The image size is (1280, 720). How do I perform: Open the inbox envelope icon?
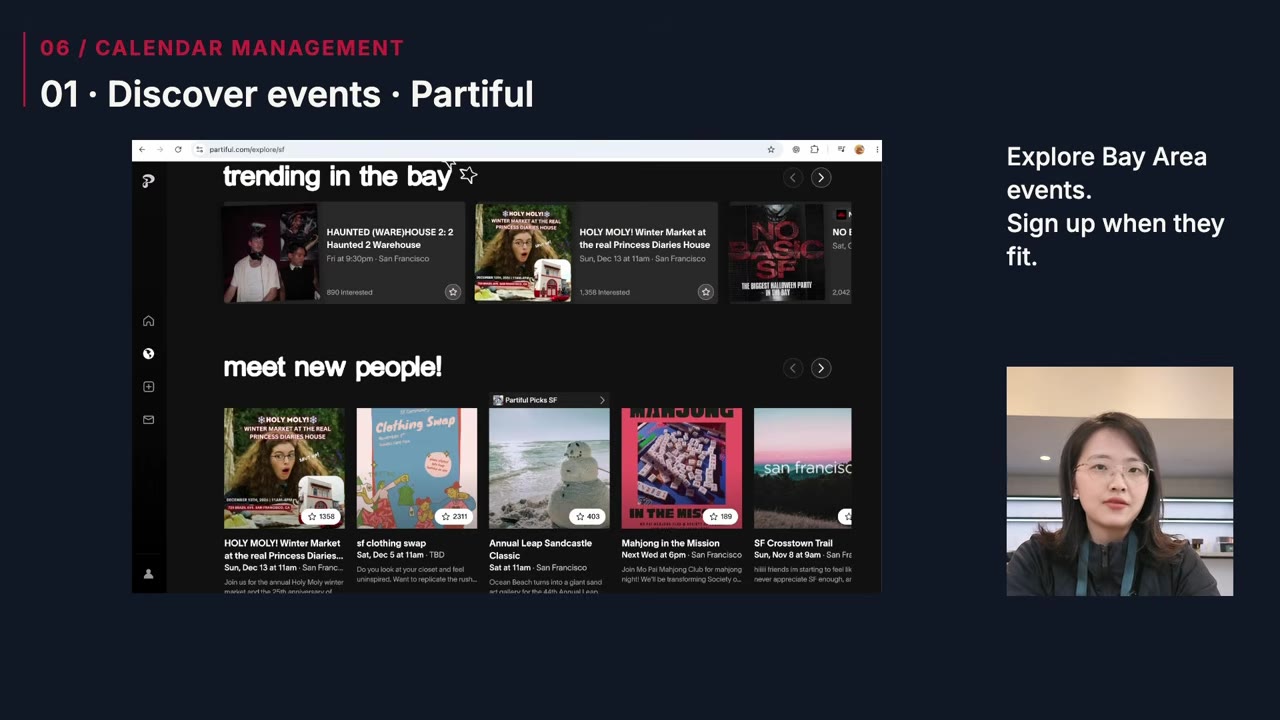pyautogui.click(x=148, y=420)
